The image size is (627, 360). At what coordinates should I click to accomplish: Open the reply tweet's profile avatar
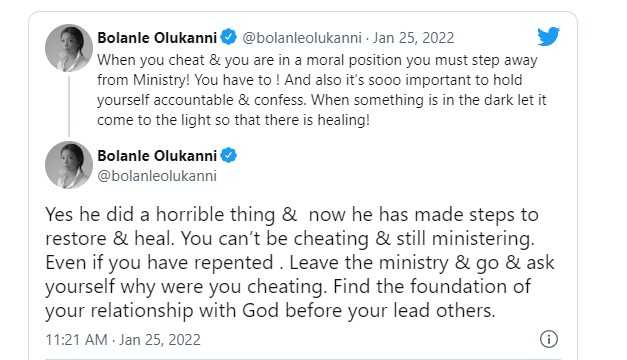[x=69, y=164]
